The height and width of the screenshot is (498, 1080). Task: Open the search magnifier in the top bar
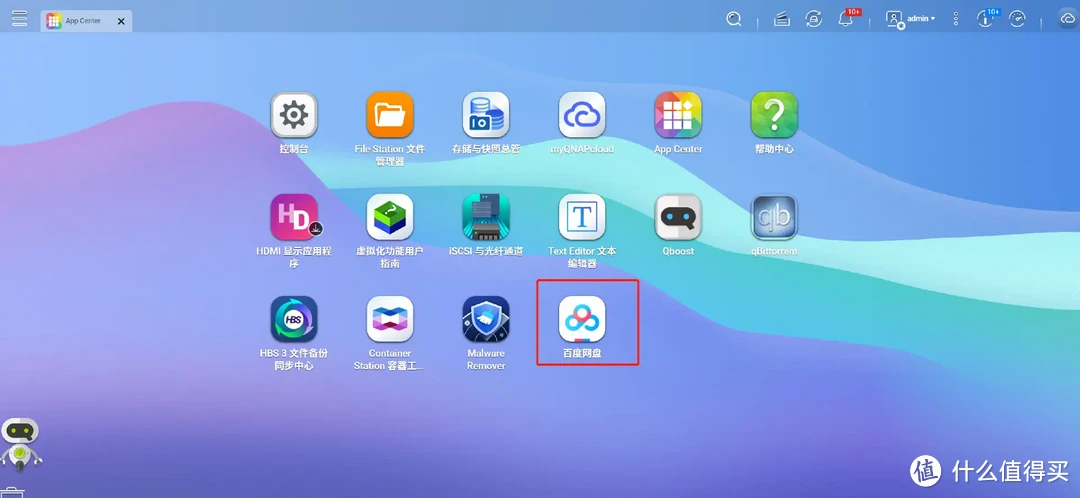click(x=734, y=19)
